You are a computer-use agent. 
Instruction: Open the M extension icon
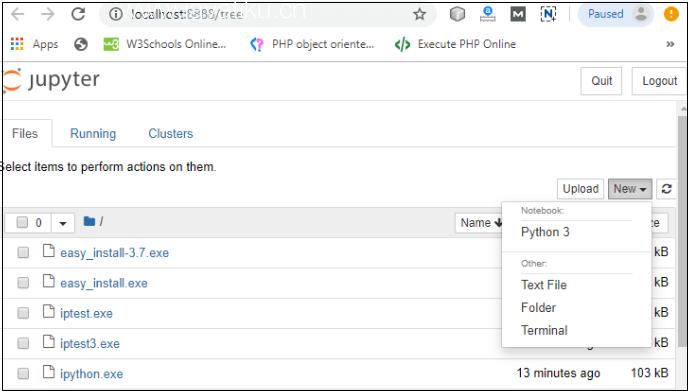[518, 14]
